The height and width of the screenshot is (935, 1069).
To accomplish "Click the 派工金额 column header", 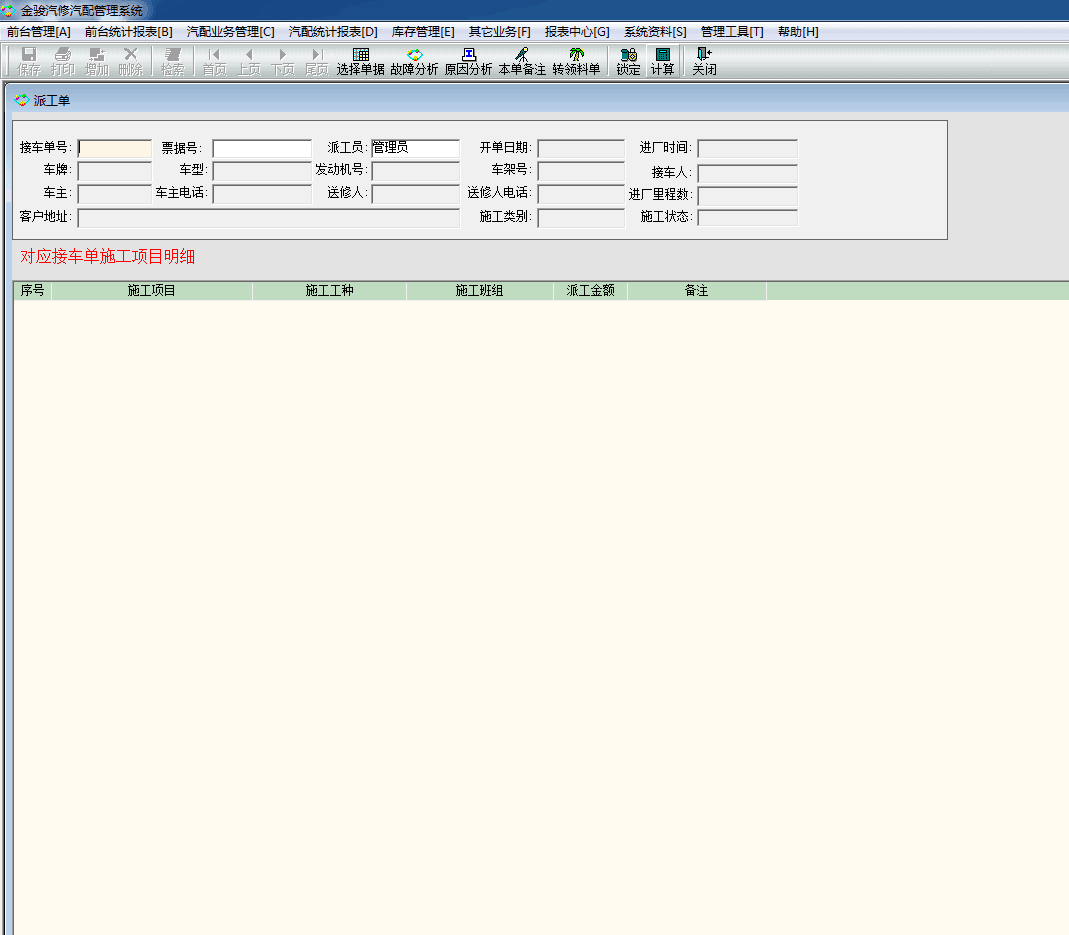I will point(590,291).
